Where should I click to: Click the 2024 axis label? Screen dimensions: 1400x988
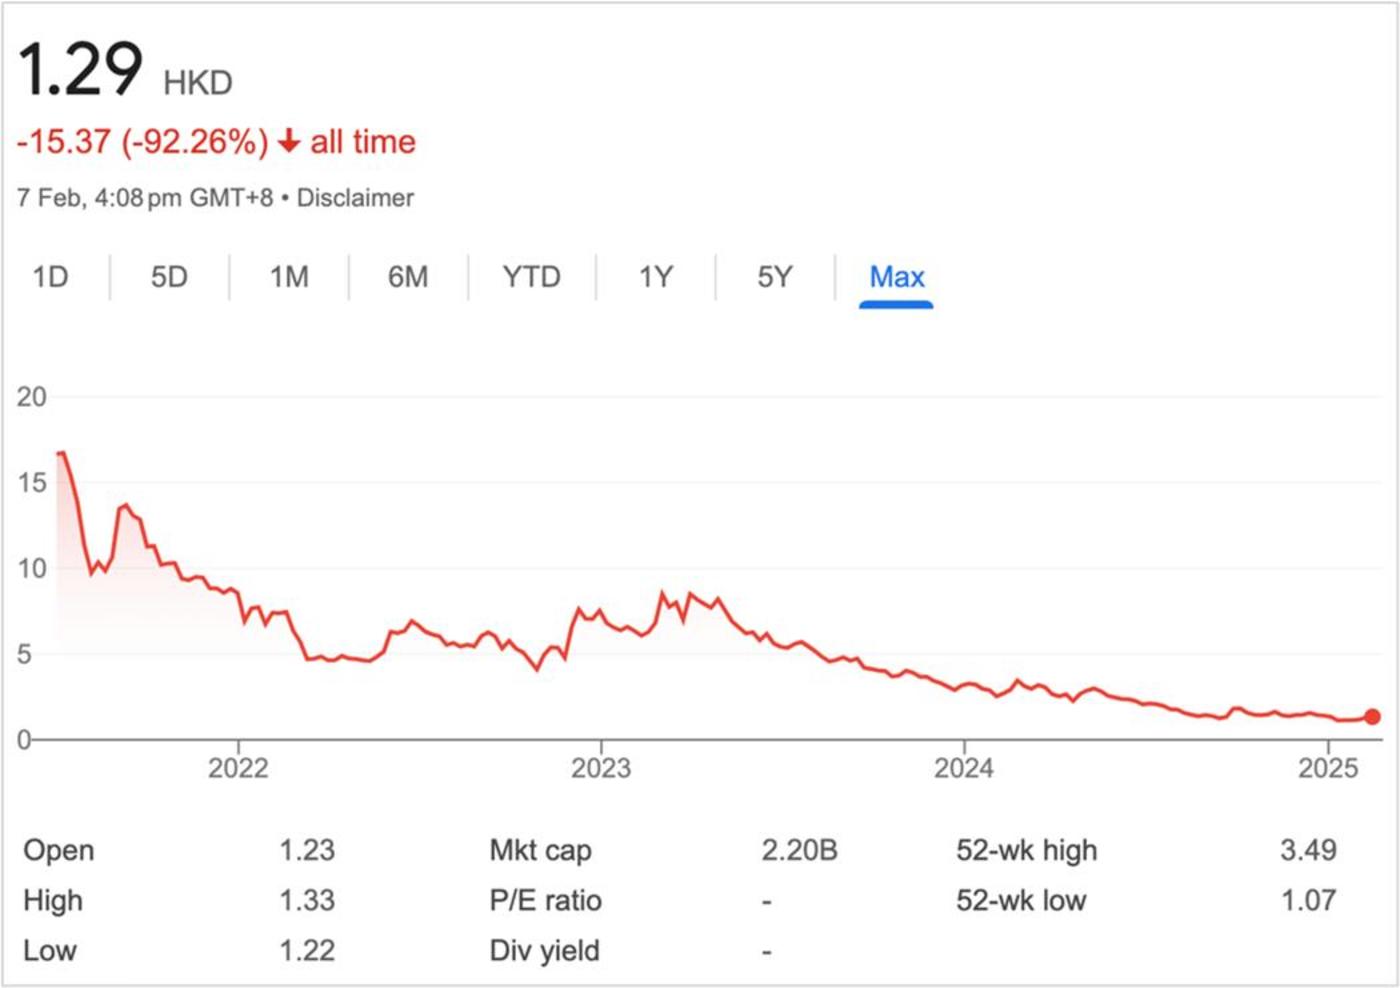964,768
